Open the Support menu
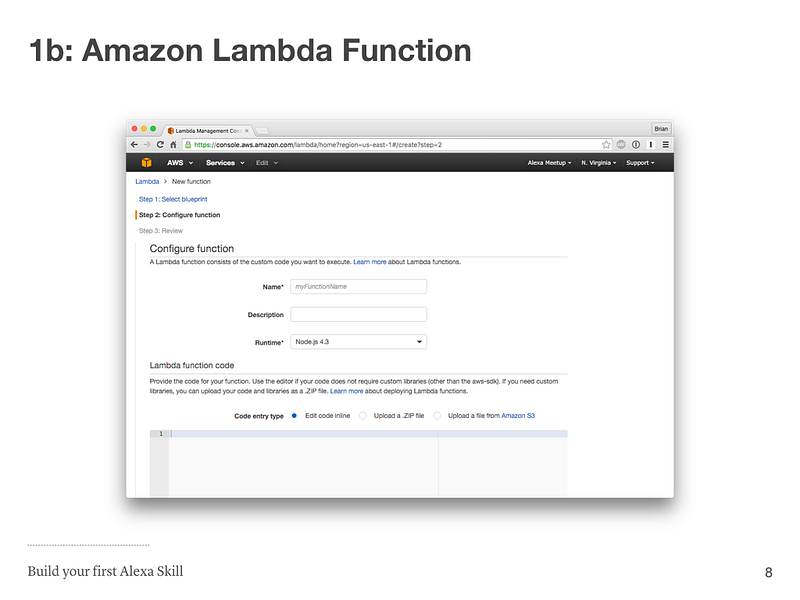The image size is (800, 600). click(x=640, y=163)
